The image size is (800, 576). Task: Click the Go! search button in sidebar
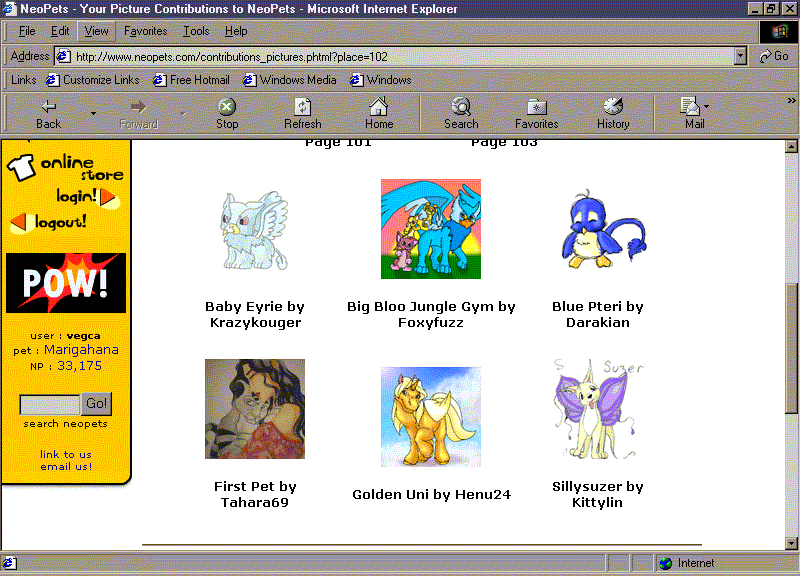[x=96, y=404]
